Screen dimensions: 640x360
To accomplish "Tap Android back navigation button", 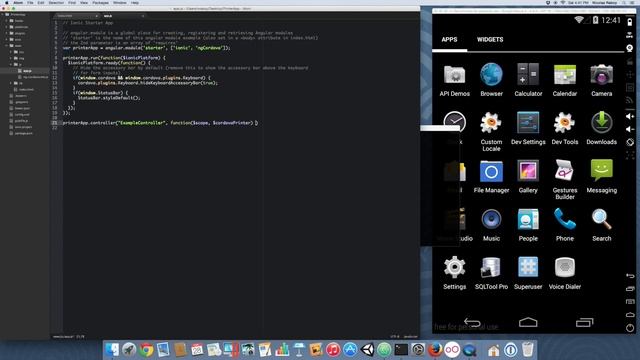I will click(x=472, y=322).
